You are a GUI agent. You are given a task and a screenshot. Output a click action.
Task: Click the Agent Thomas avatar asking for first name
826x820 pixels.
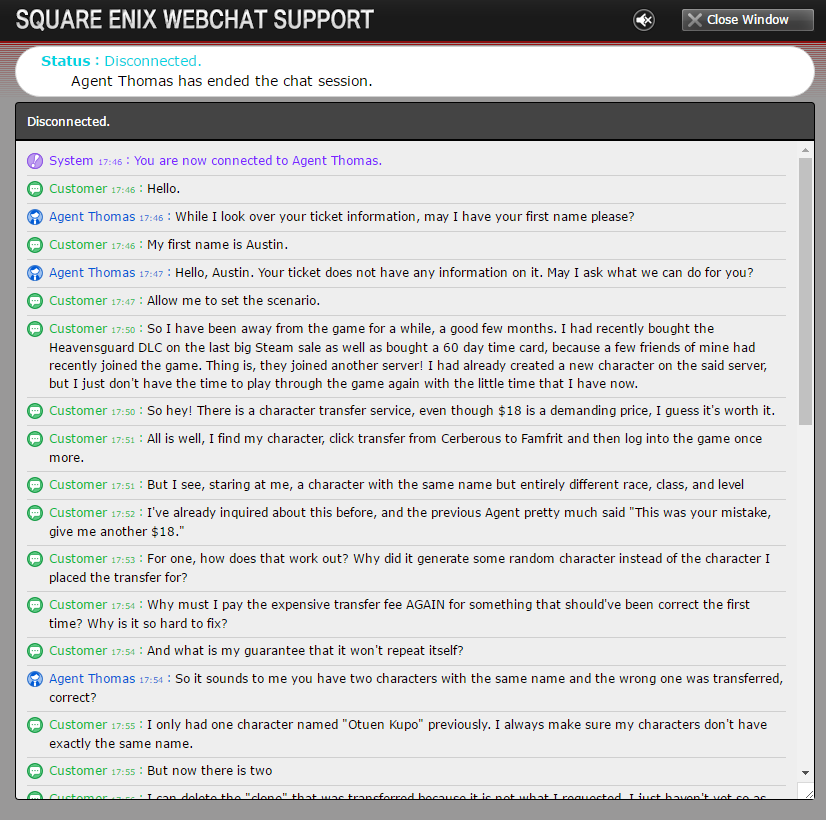[x=35, y=216]
